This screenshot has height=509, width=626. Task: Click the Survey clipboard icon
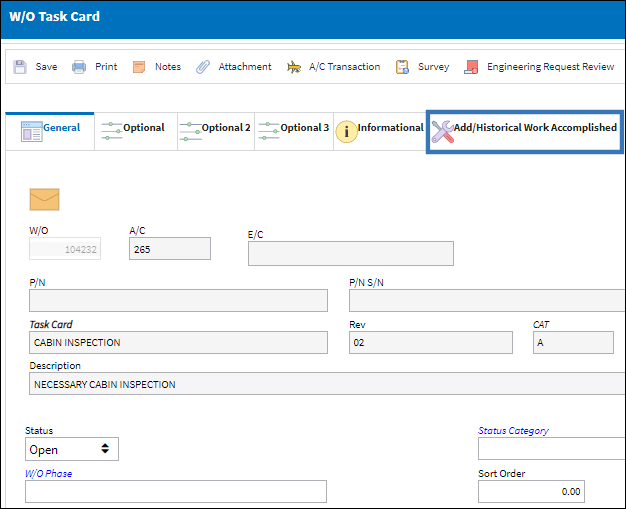pos(402,67)
